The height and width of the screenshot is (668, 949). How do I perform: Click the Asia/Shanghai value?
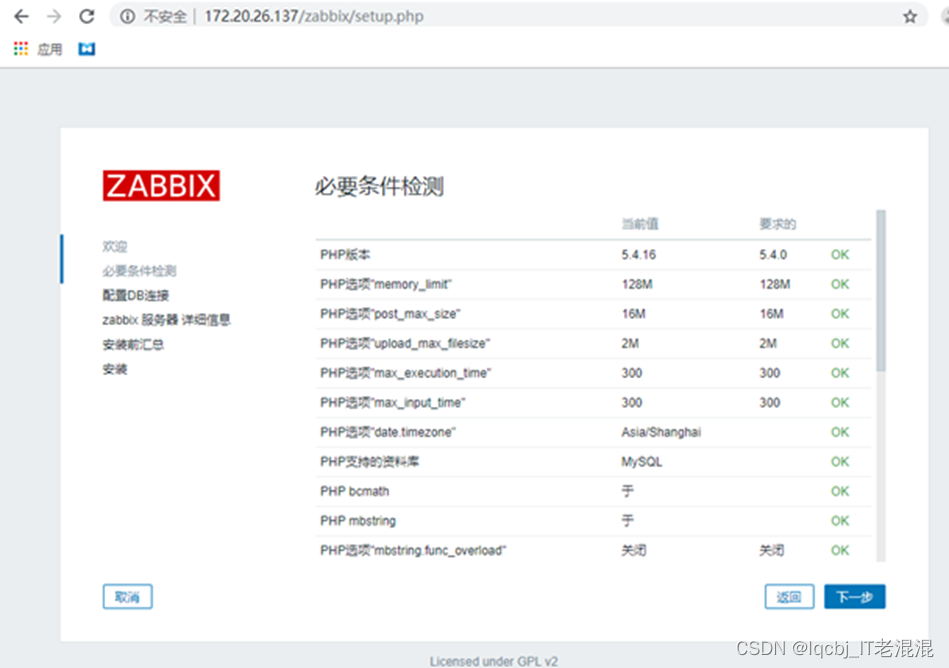tap(661, 432)
